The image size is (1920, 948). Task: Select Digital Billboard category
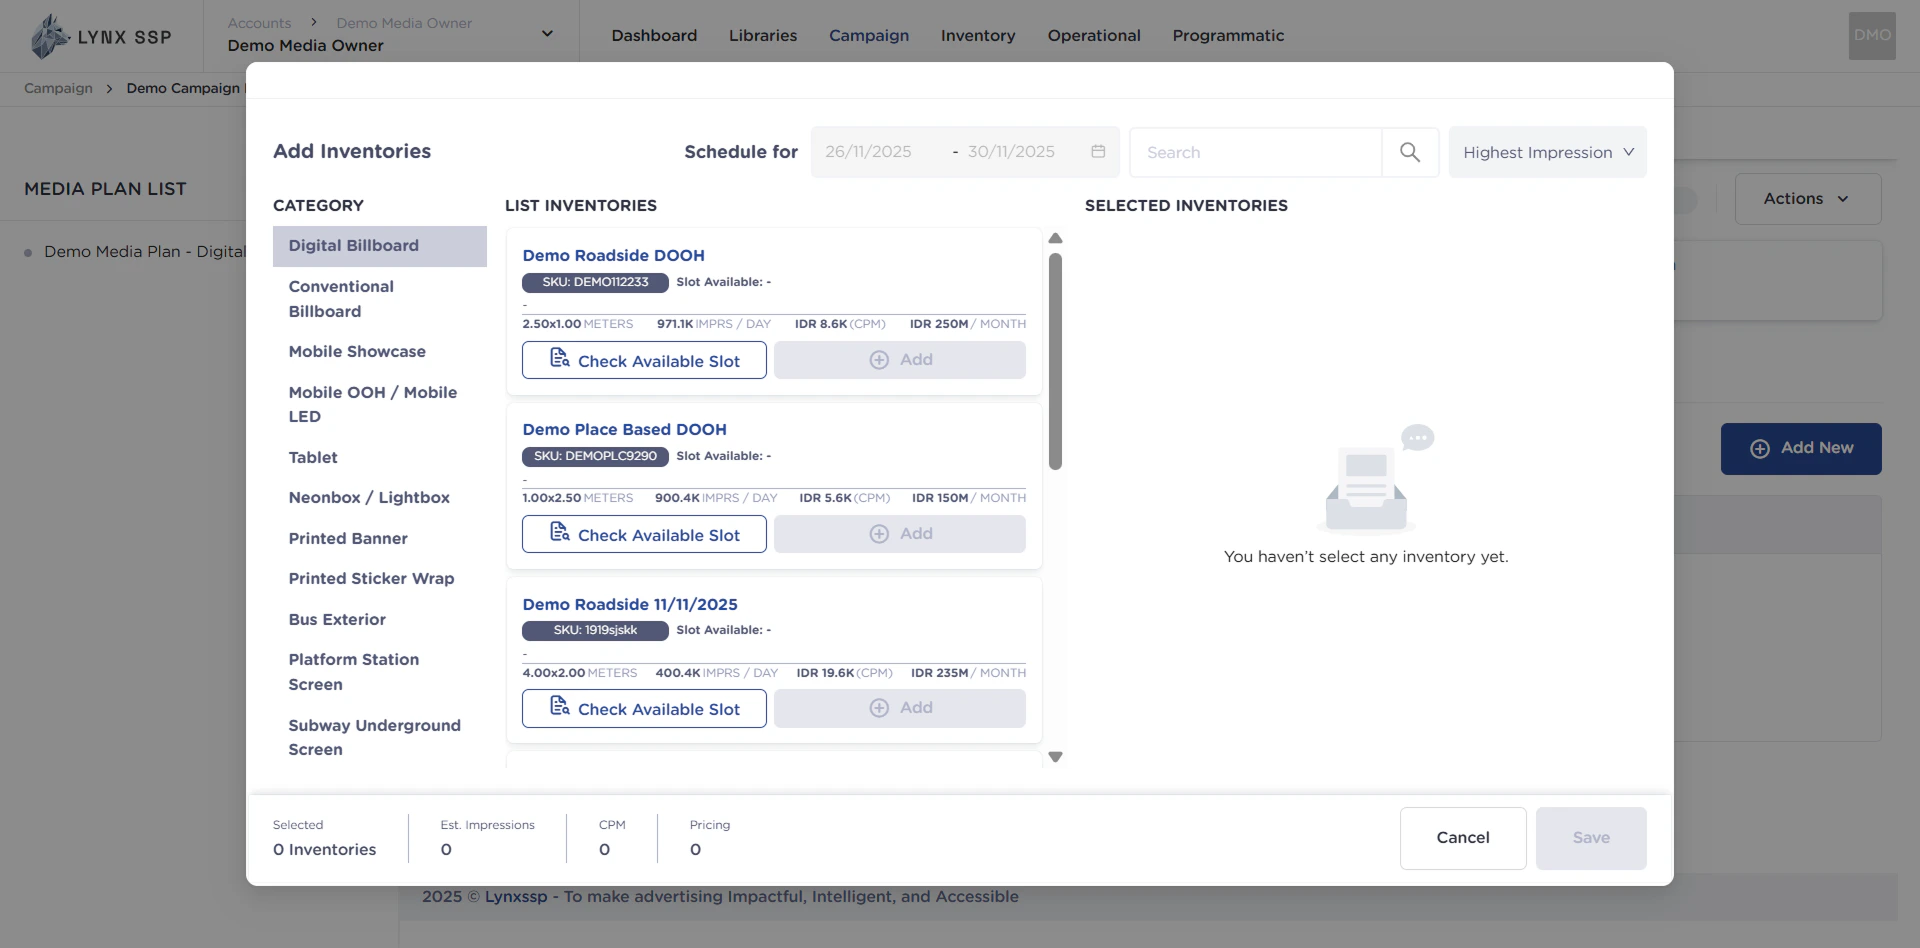(380, 246)
